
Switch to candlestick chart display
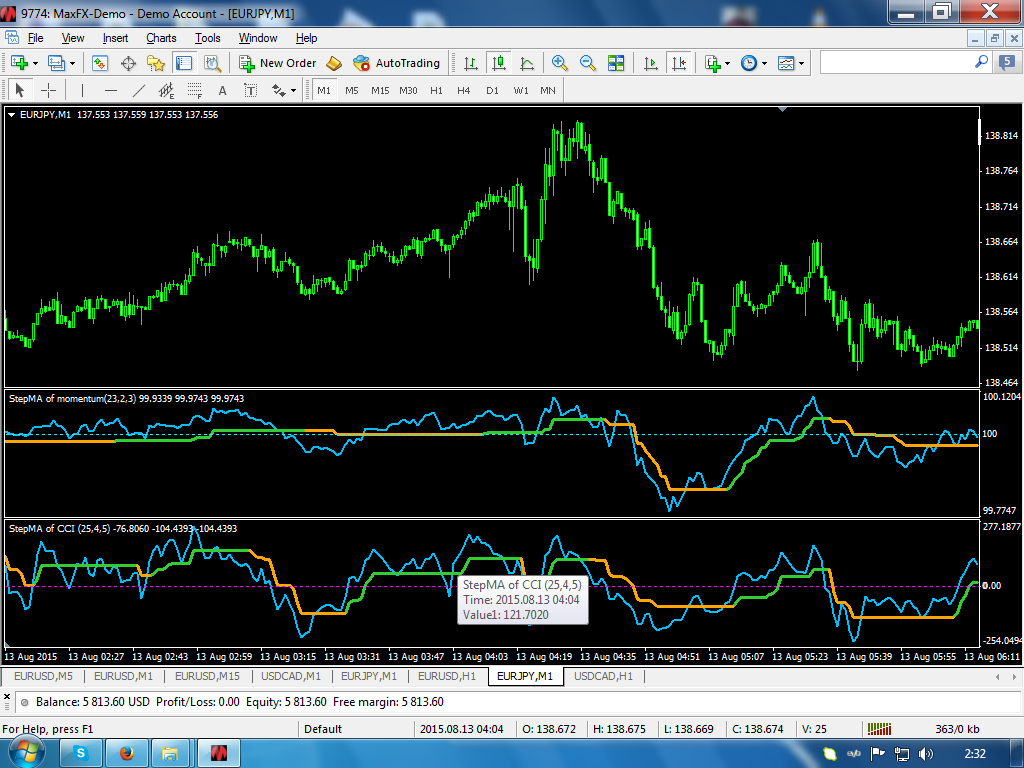pos(499,63)
